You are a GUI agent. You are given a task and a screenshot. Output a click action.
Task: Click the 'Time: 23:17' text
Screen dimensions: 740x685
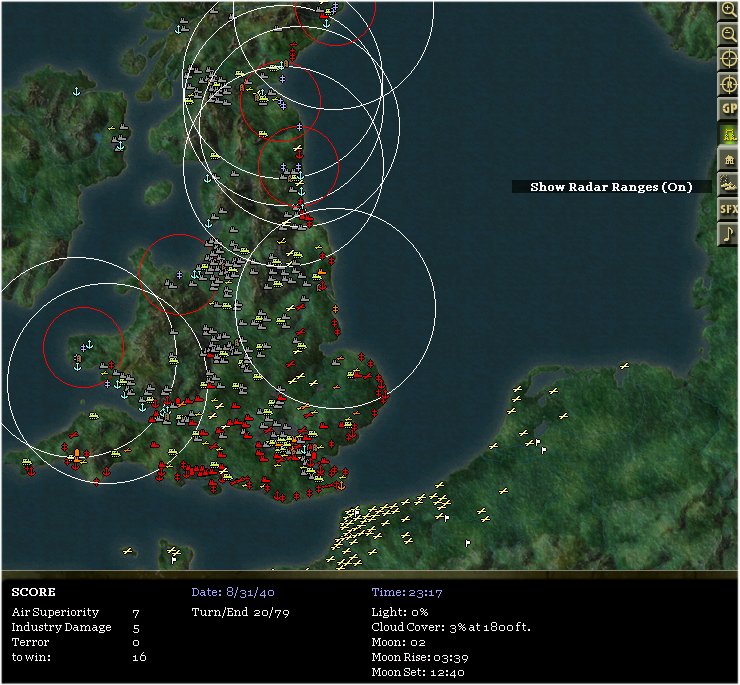click(407, 592)
